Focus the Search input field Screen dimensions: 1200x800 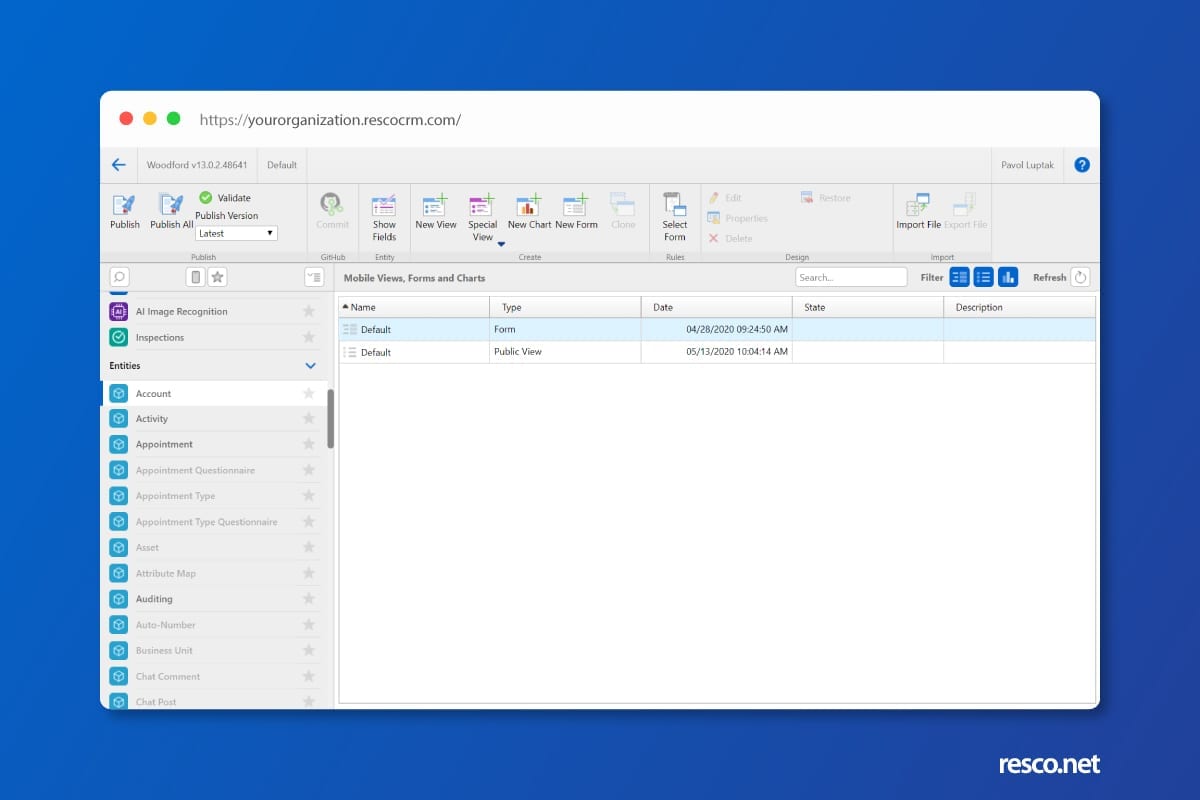[851, 277]
